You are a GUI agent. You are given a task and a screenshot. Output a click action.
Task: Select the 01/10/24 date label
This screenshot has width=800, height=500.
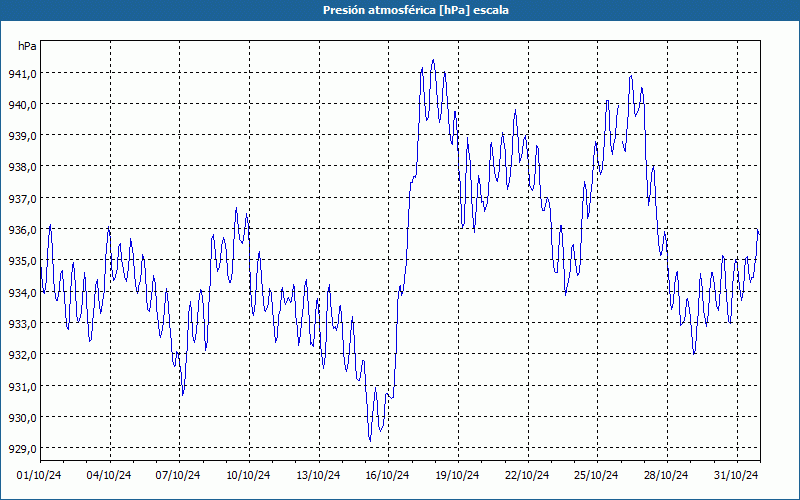point(39,476)
